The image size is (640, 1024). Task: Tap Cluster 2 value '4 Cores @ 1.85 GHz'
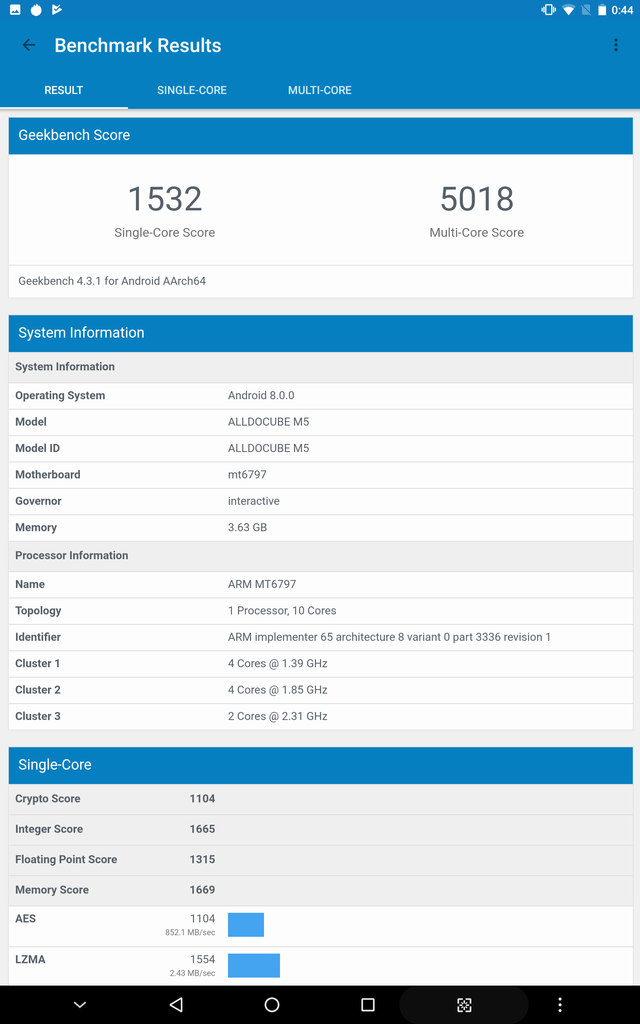pyautogui.click(x=278, y=690)
